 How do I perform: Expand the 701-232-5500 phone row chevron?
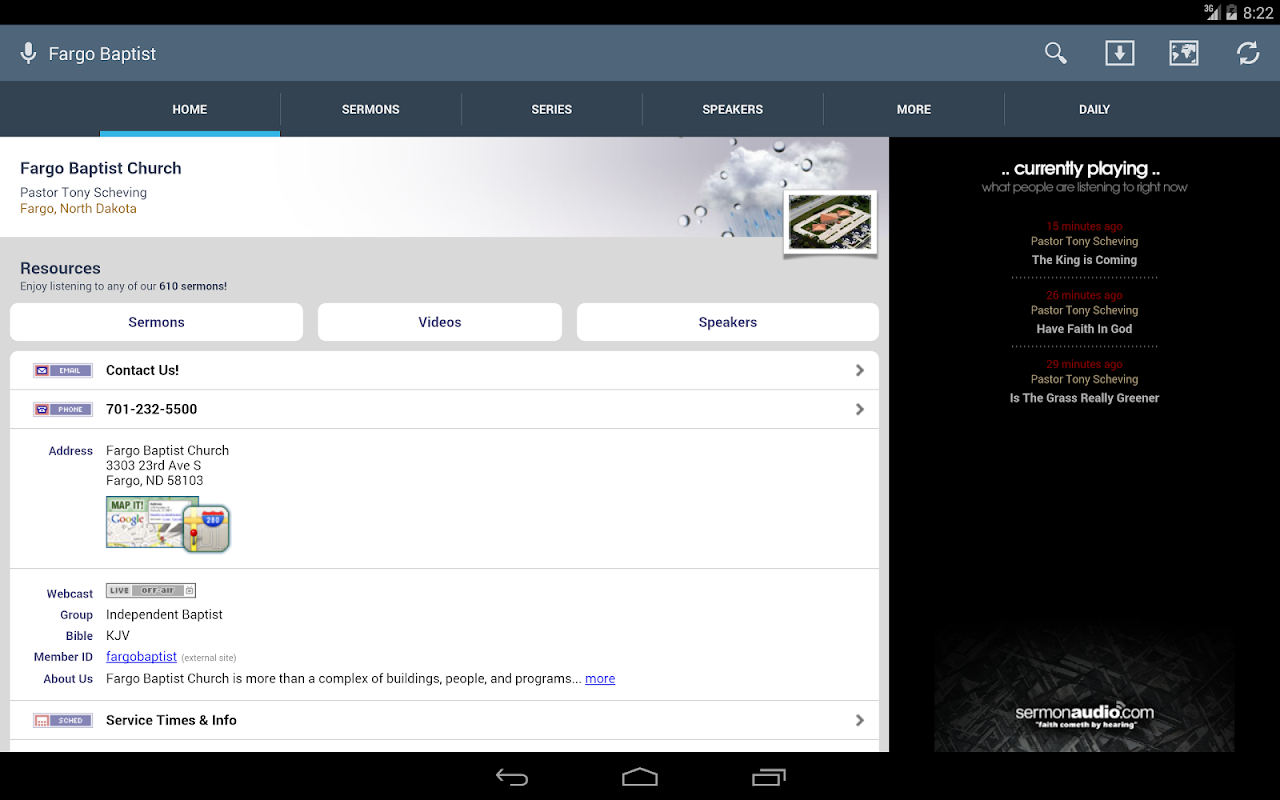click(860, 409)
